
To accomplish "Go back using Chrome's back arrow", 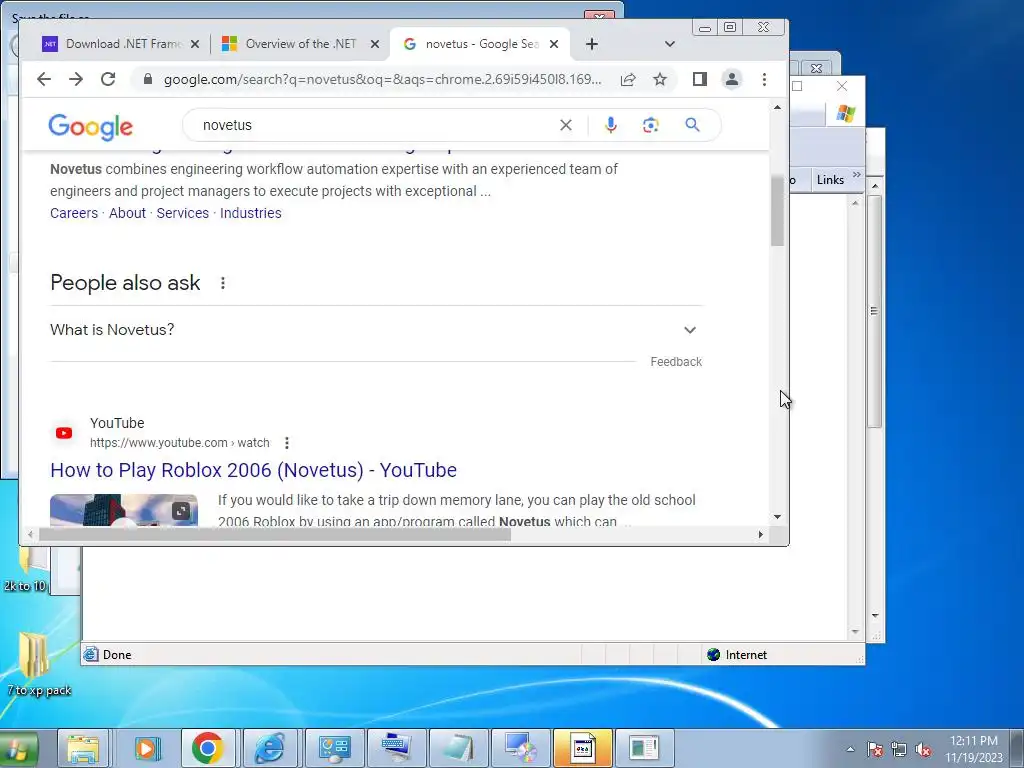I will pos(44,79).
